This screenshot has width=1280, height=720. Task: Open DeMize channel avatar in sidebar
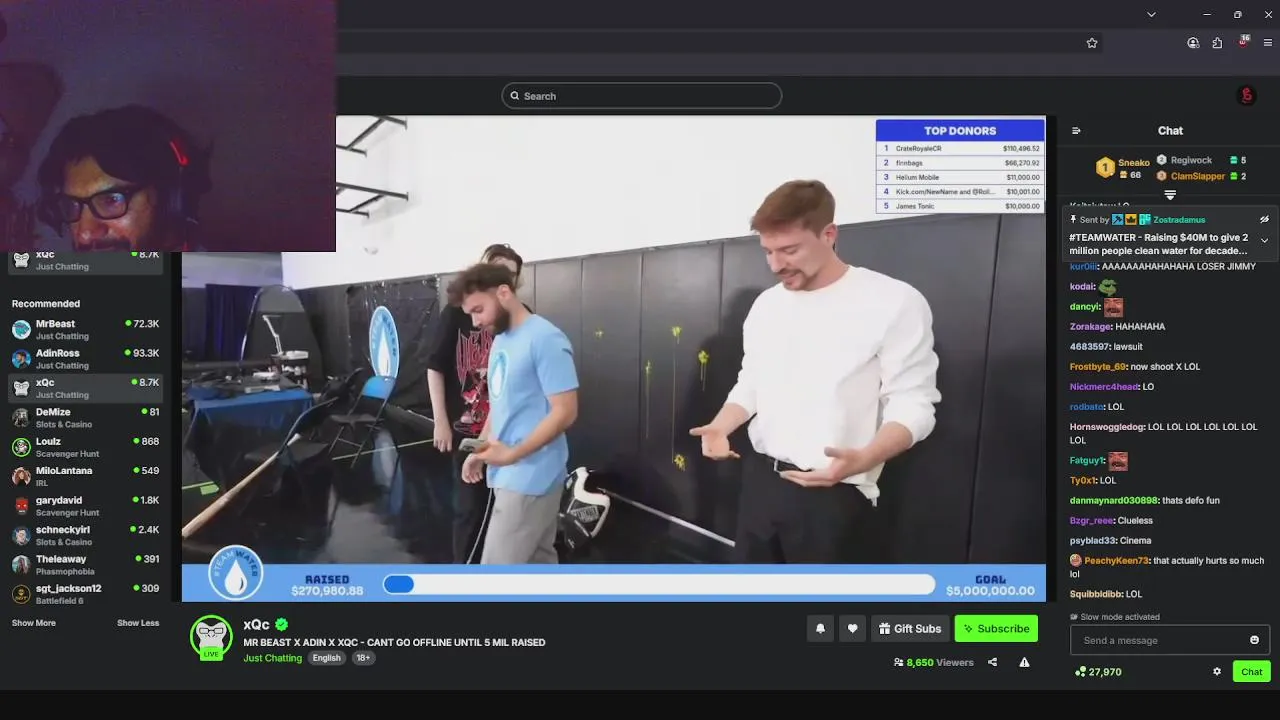(x=21, y=417)
